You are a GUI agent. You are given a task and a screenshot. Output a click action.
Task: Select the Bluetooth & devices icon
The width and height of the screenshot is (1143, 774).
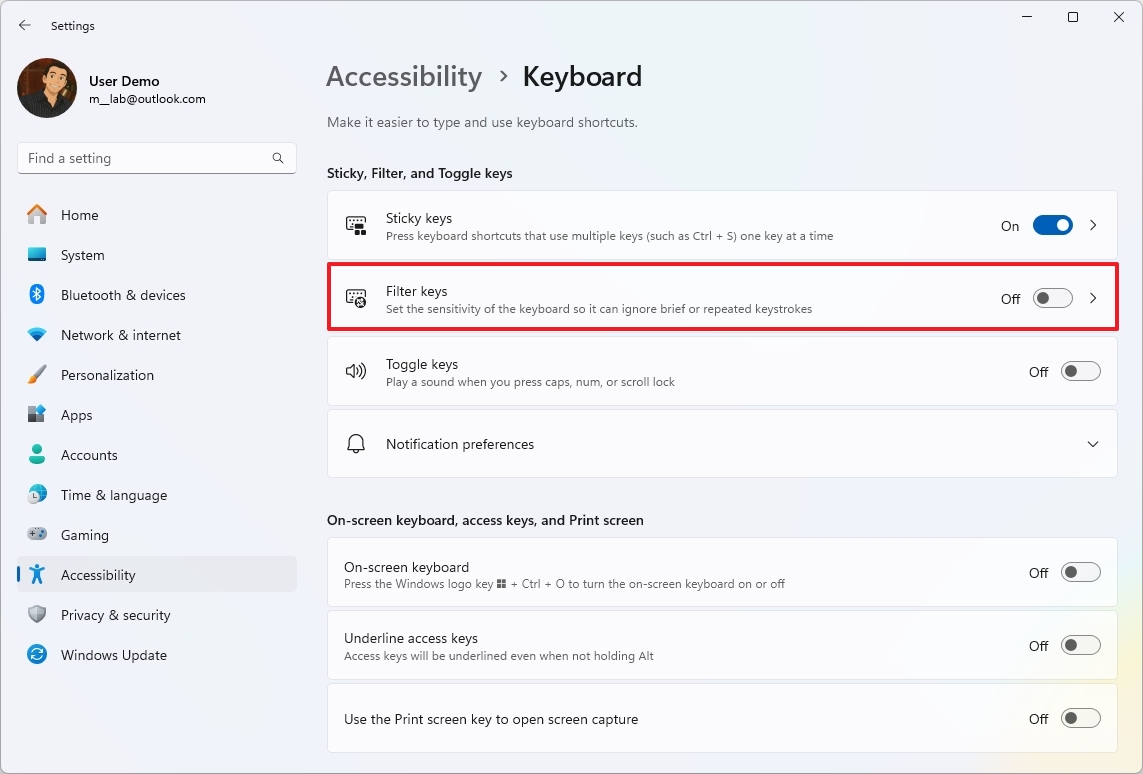tap(37, 295)
